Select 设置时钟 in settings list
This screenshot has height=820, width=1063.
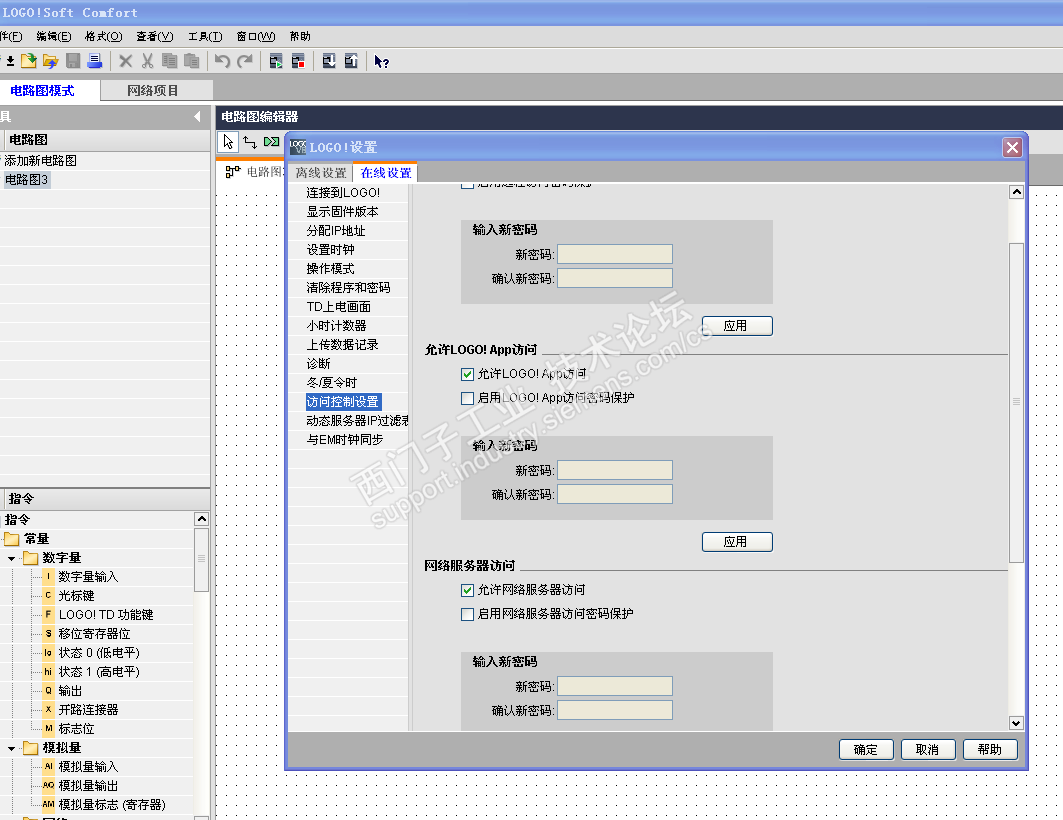pos(330,250)
